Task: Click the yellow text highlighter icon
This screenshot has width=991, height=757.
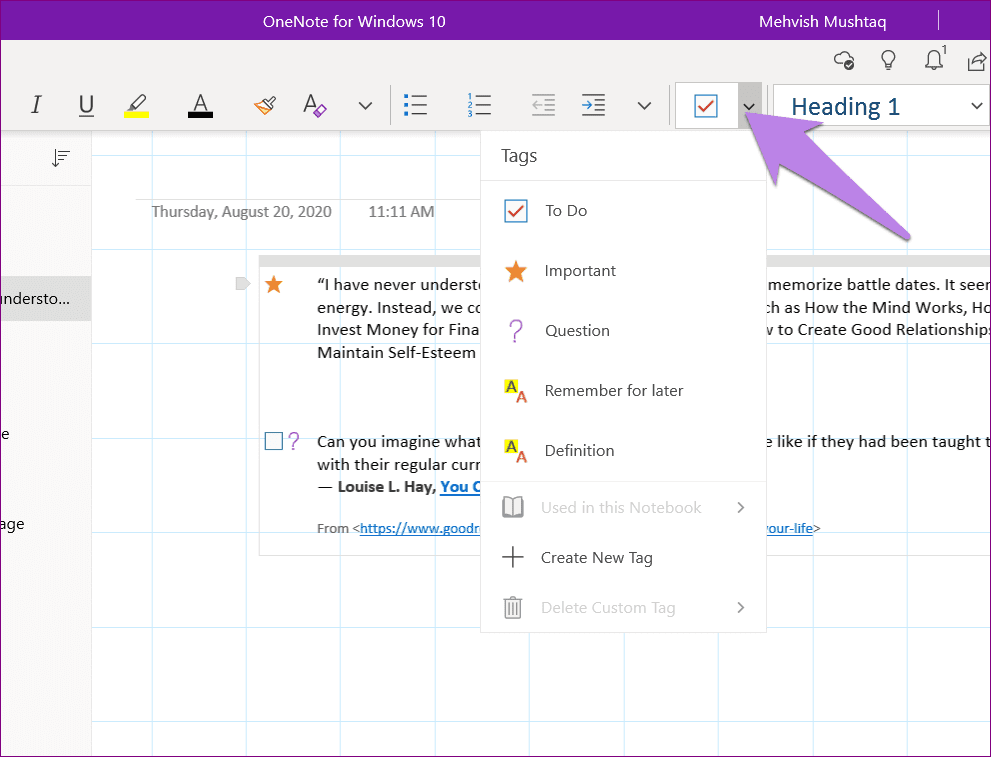Action: click(x=137, y=106)
